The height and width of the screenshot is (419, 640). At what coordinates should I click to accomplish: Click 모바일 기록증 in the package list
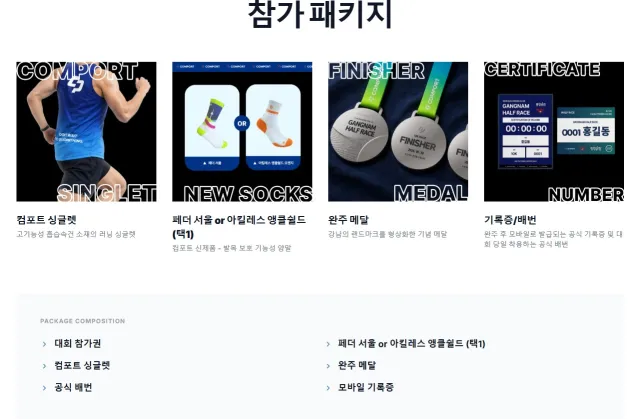pyautogui.click(x=366, y=388)
